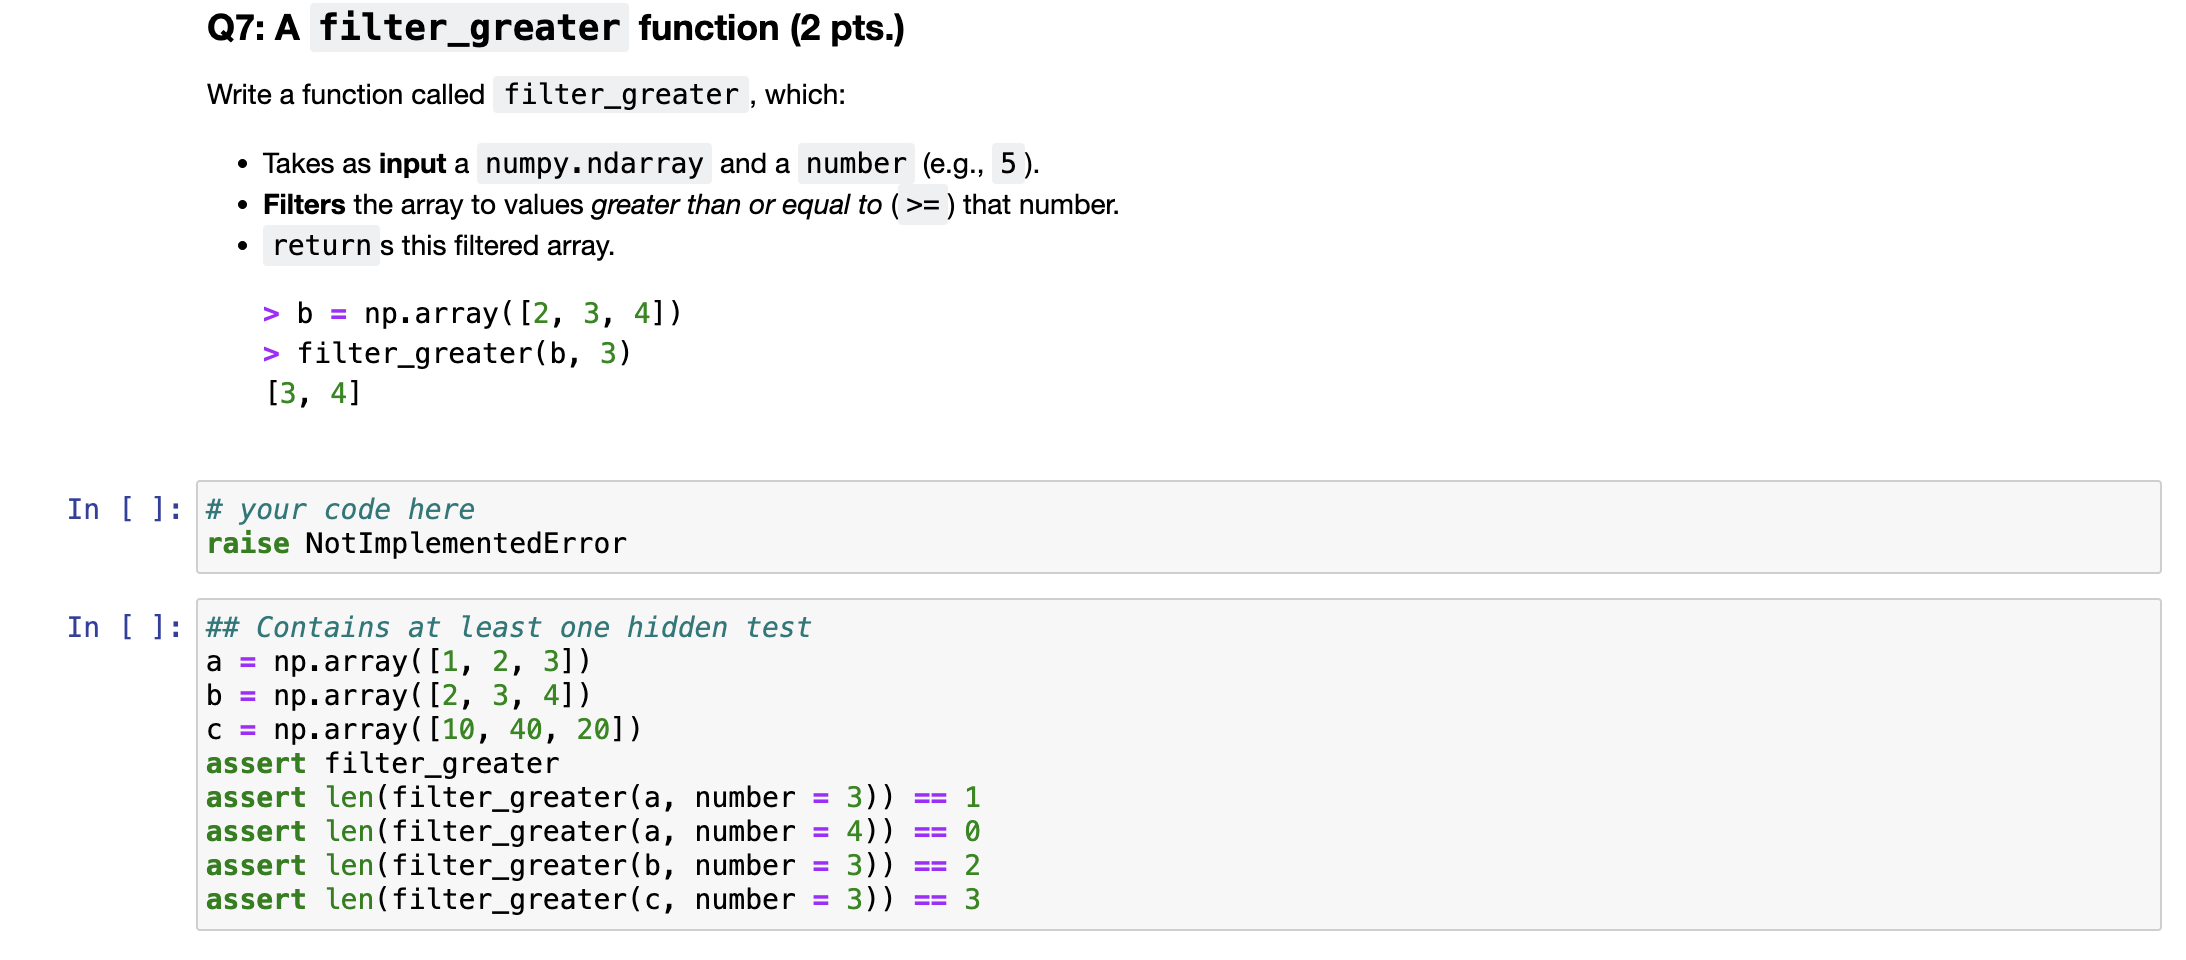Select the test cell's 'In [ ]:' prompt
Image resolution: width=2186 pixels, height=960 pixels.
click(125, 627)
